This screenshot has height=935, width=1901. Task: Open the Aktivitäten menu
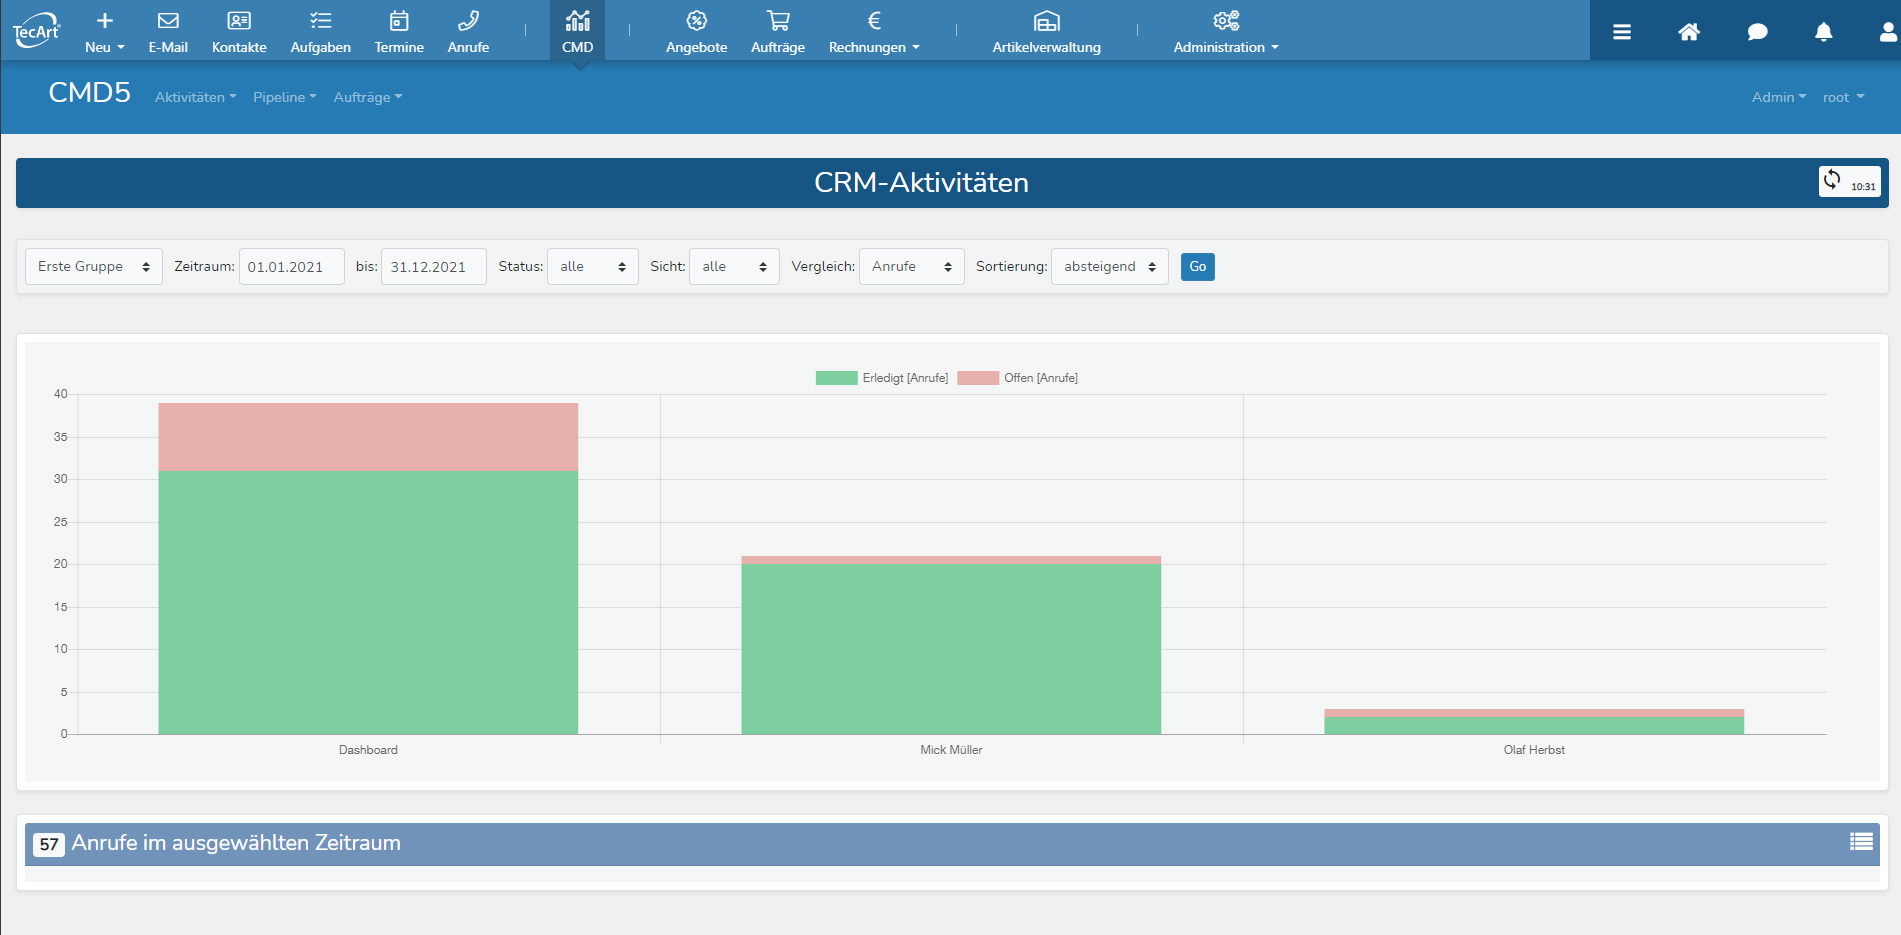tap(195, 97)
